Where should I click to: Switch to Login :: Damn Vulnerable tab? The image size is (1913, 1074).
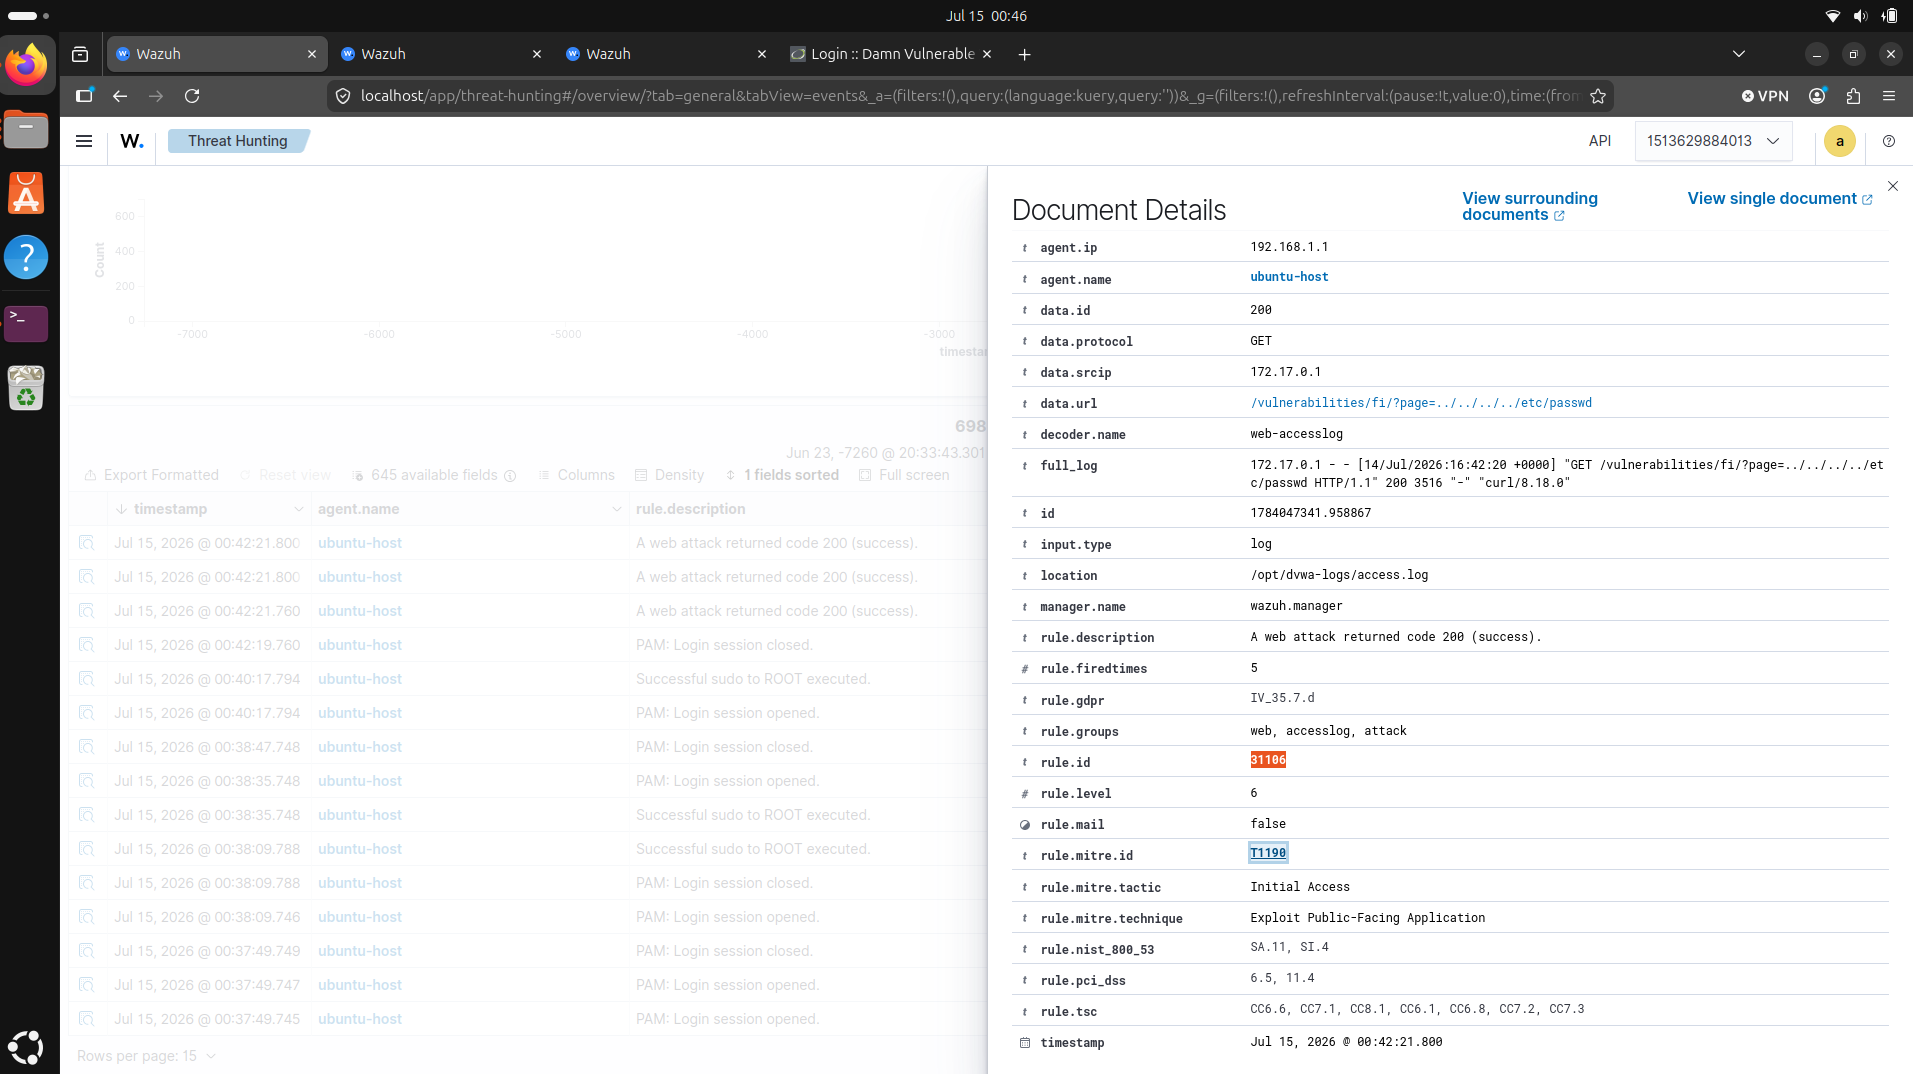click(890, 54)
